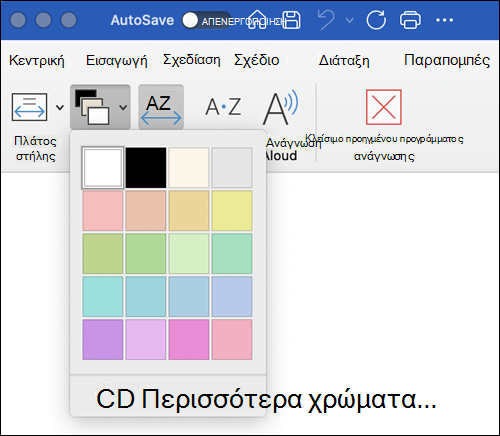
Task: Click the macOS zoom window button
Action: [69, 20]
